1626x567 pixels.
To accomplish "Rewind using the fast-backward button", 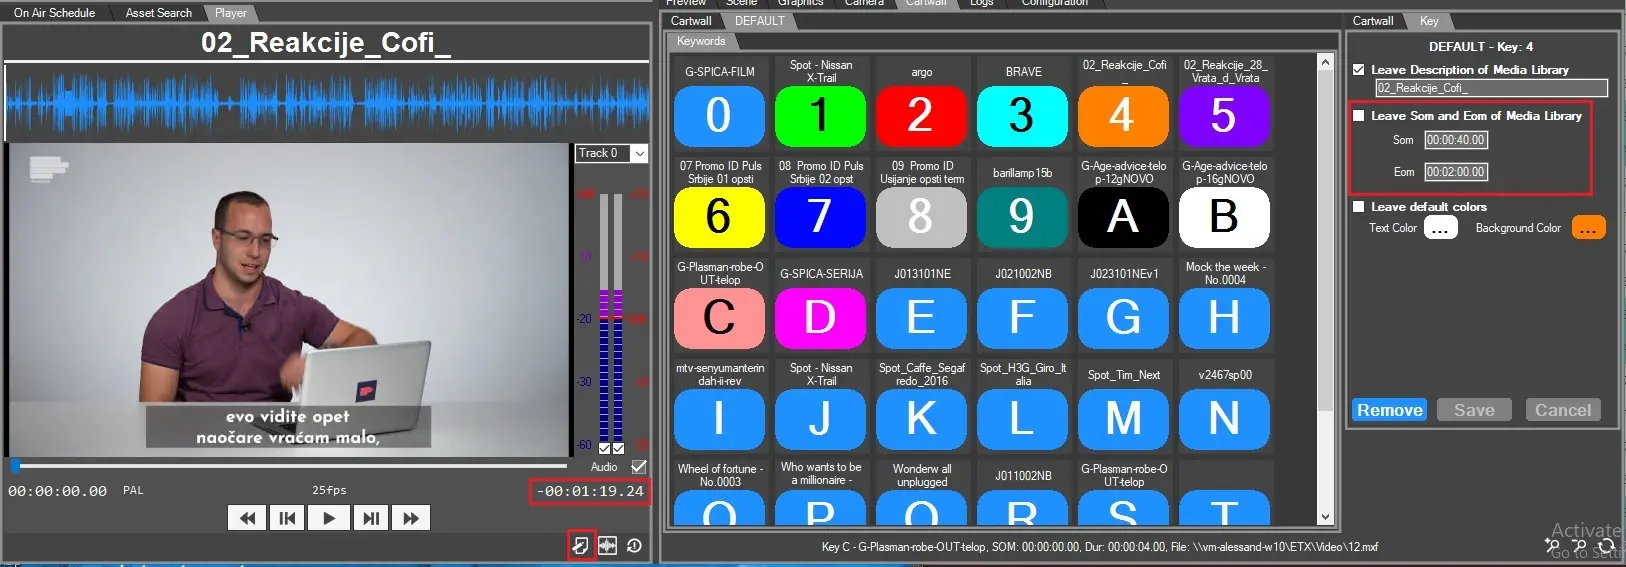I will pos(247,518).
